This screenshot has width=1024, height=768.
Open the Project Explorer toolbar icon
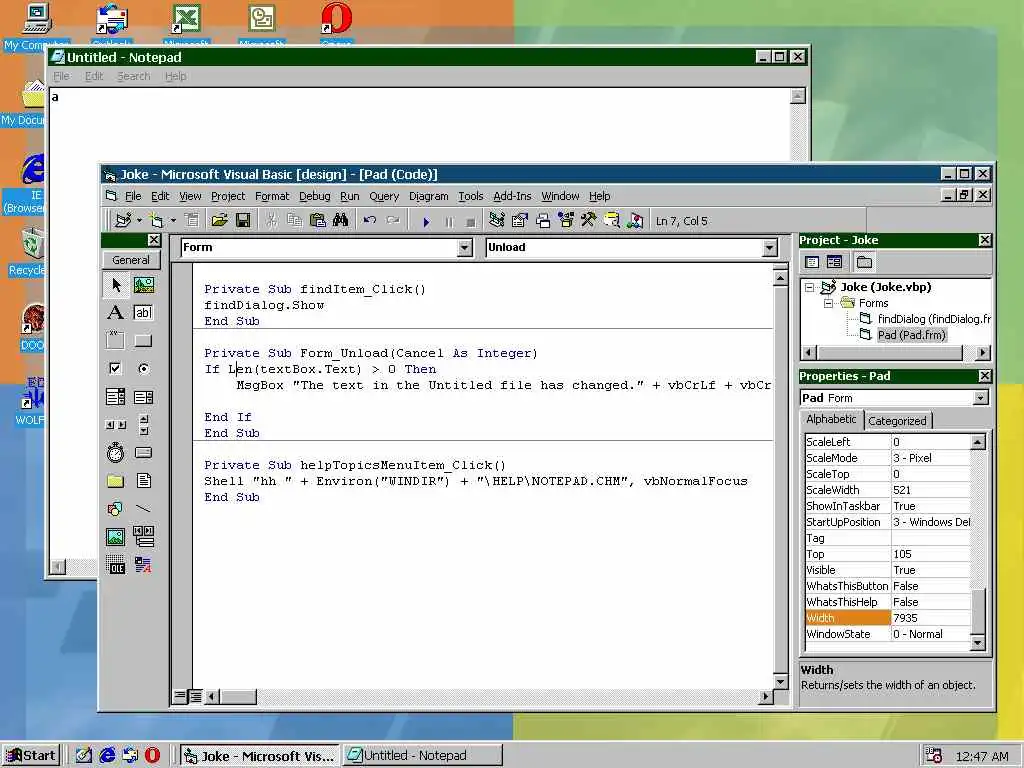click(x=496, y=221)
